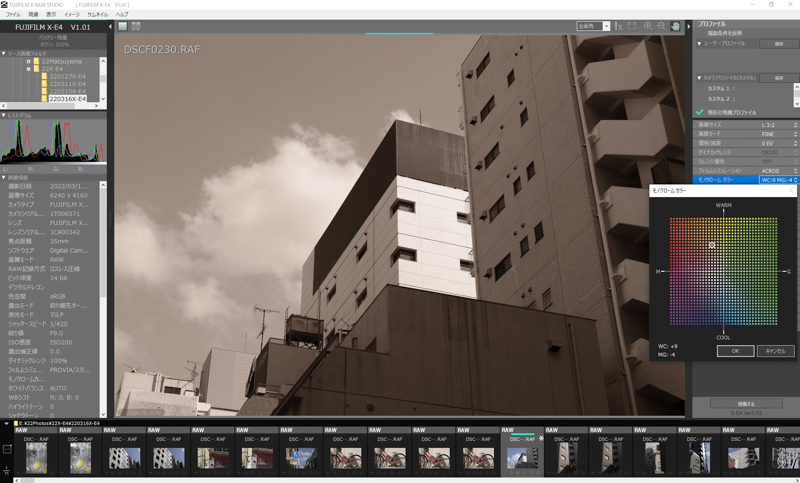Change the 0 EV push/pull stepper

click(x=795, y=143)
